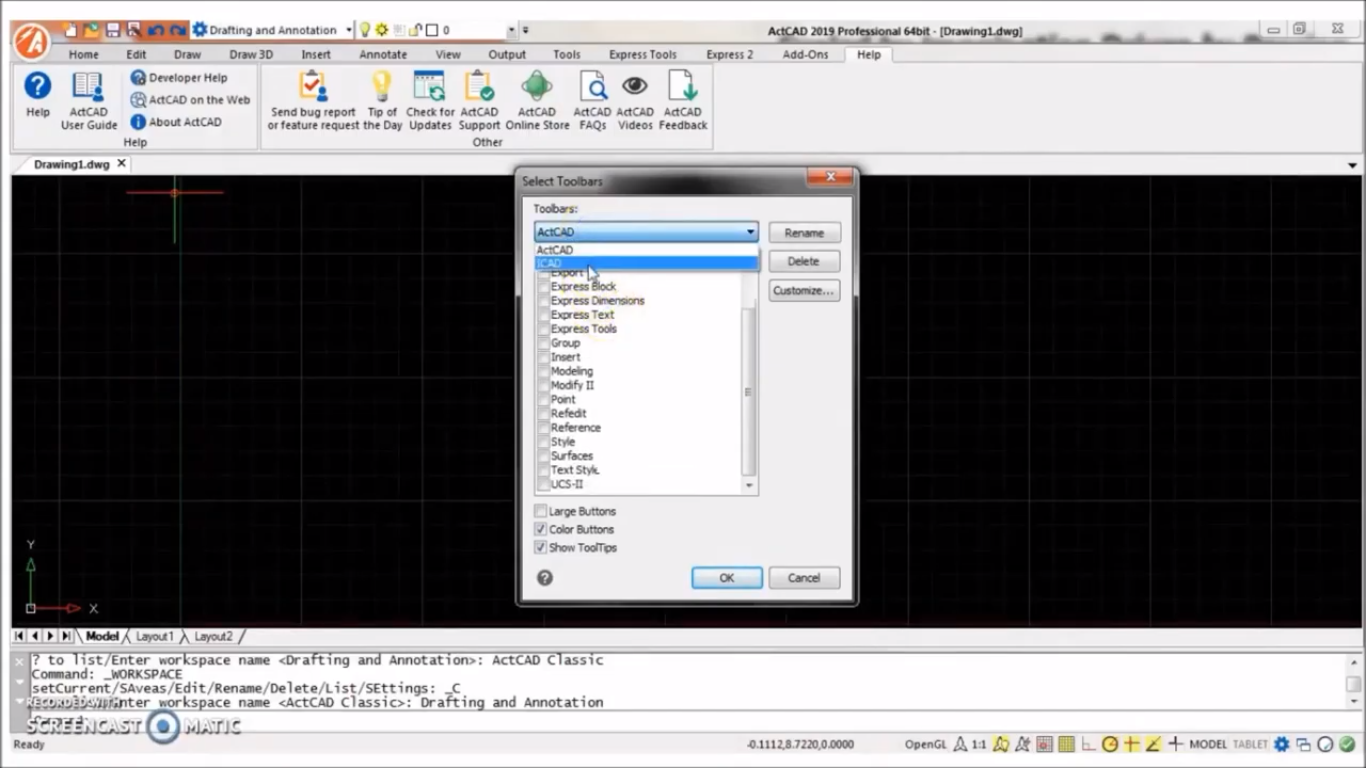Check the UCS-II toolbar checkbox
The image size is (1366, 768).
click(x=544, y=484)
